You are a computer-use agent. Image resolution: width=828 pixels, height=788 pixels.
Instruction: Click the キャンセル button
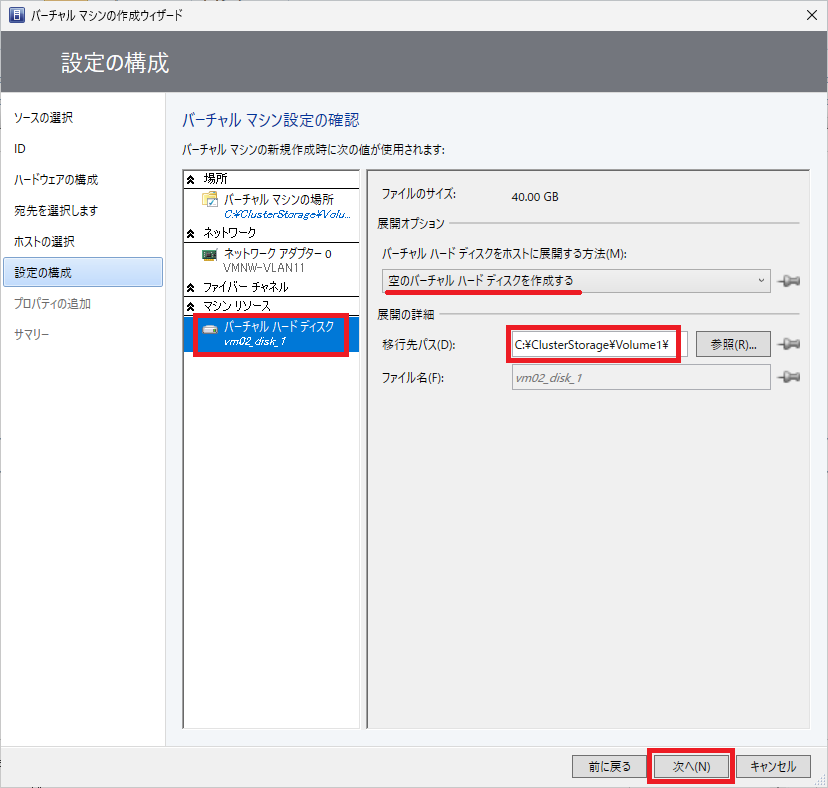pyautogui.click(x=773, y=766)
